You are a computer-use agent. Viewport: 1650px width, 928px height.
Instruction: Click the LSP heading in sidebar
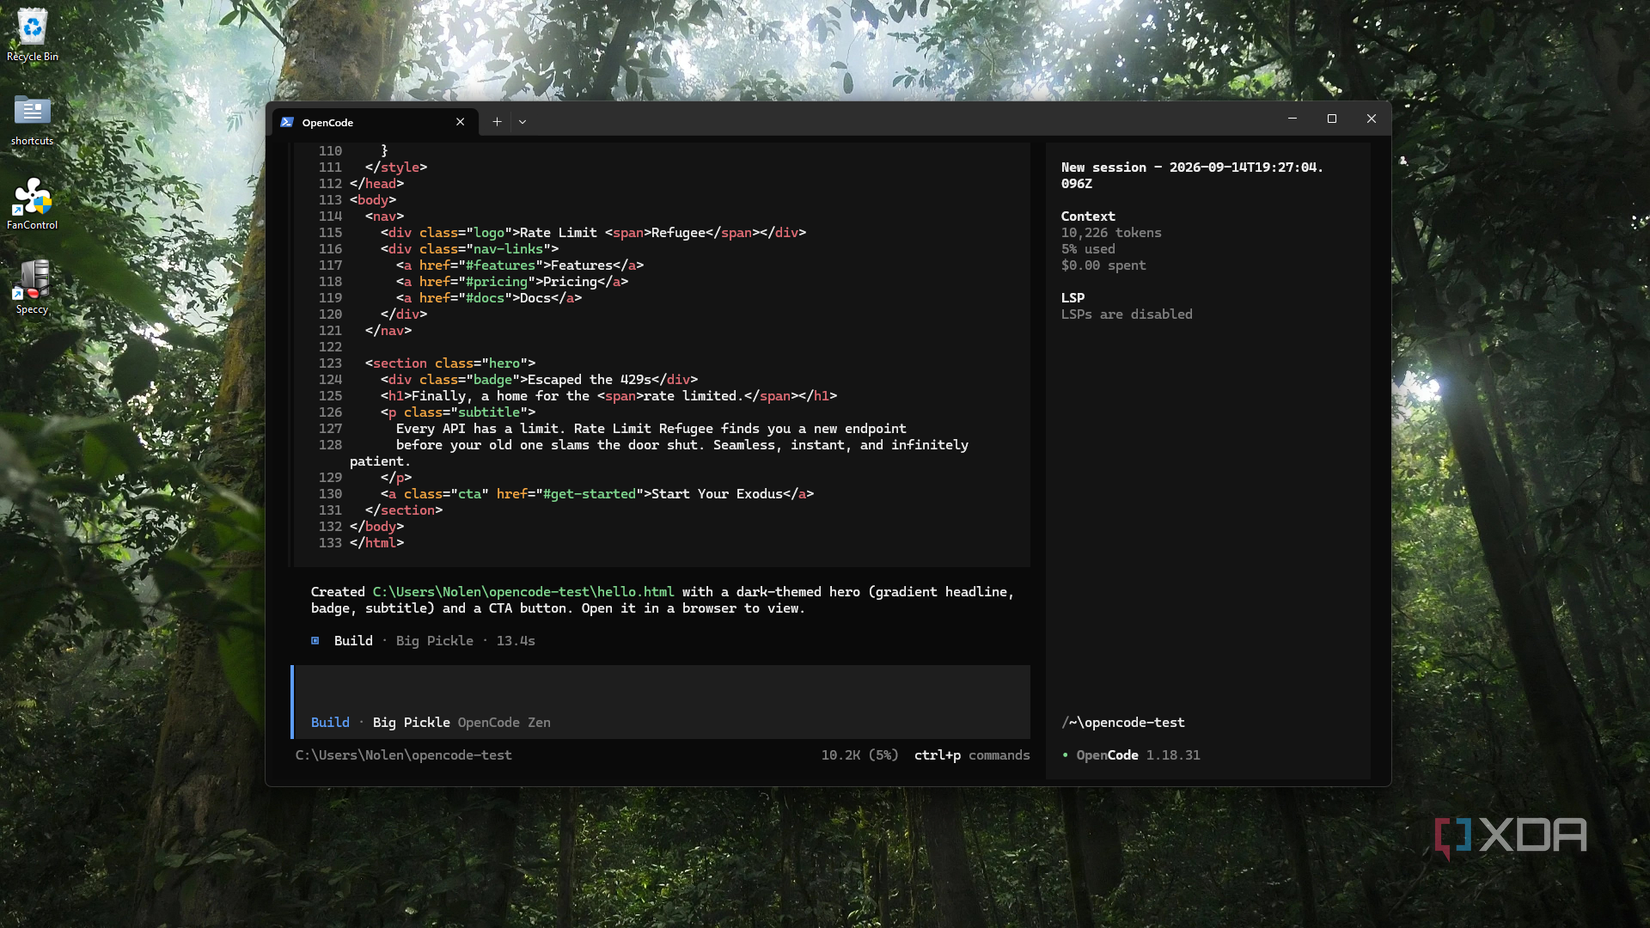point(1072,298)
